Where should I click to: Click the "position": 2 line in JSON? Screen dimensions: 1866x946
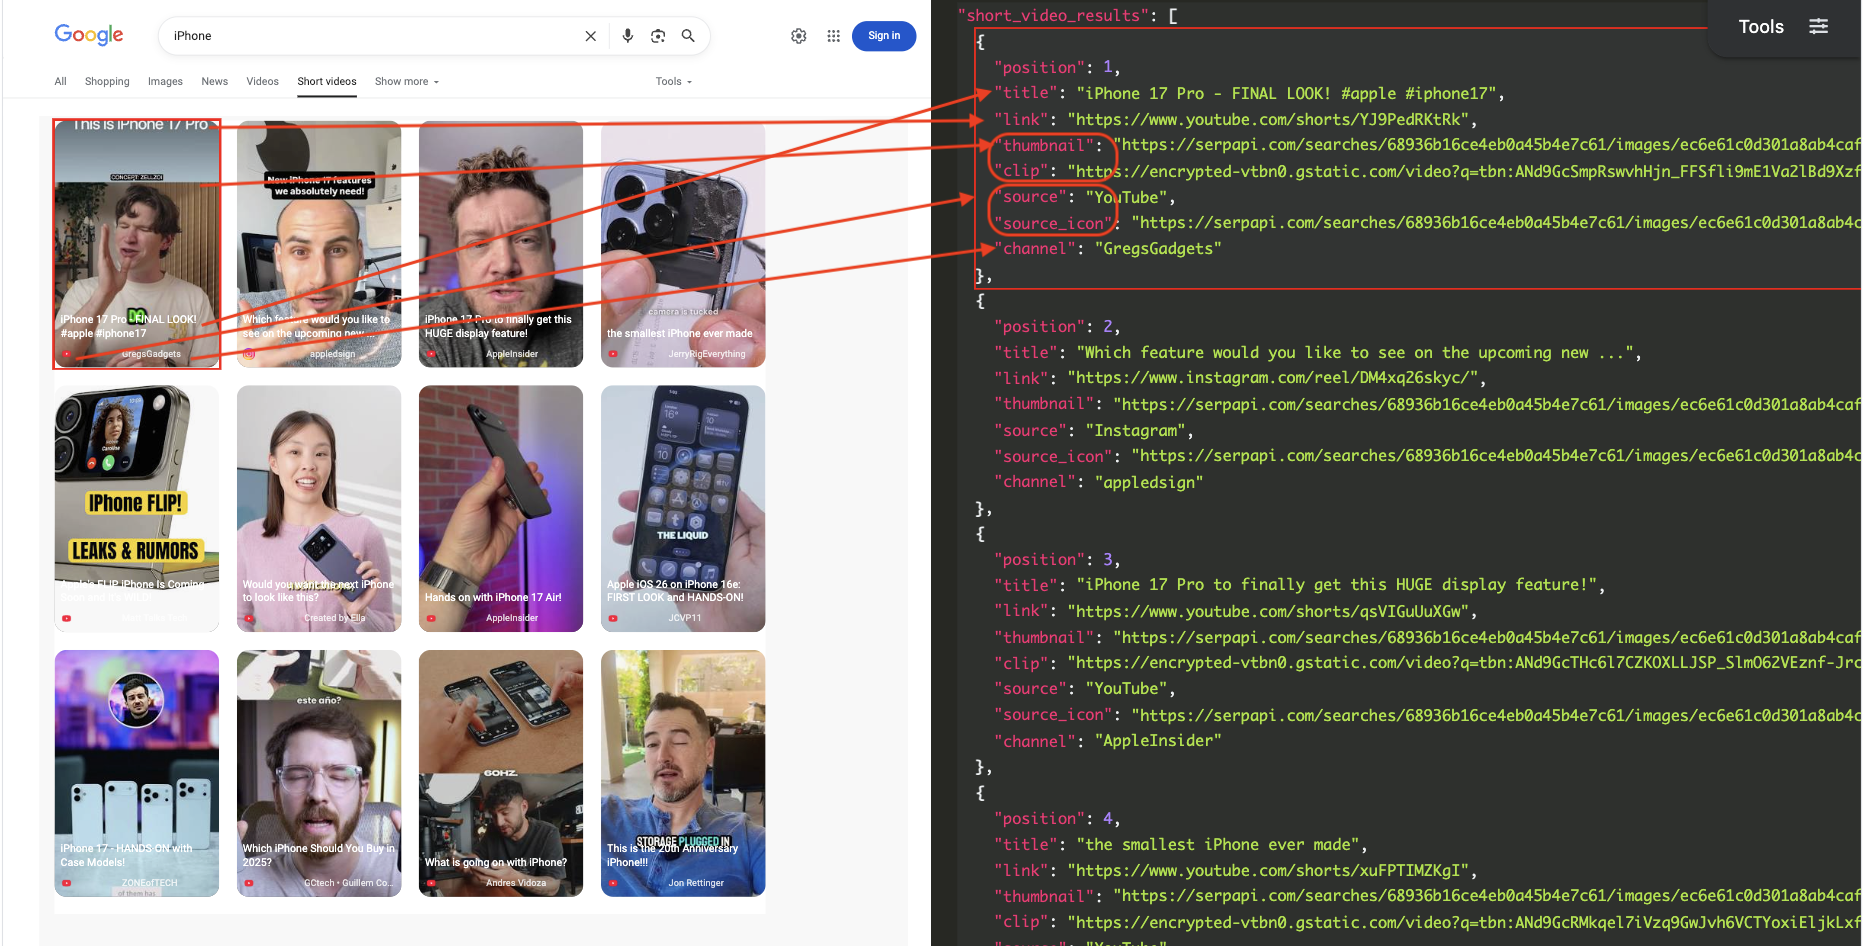pyautogui.click(x=1057, y=327)
